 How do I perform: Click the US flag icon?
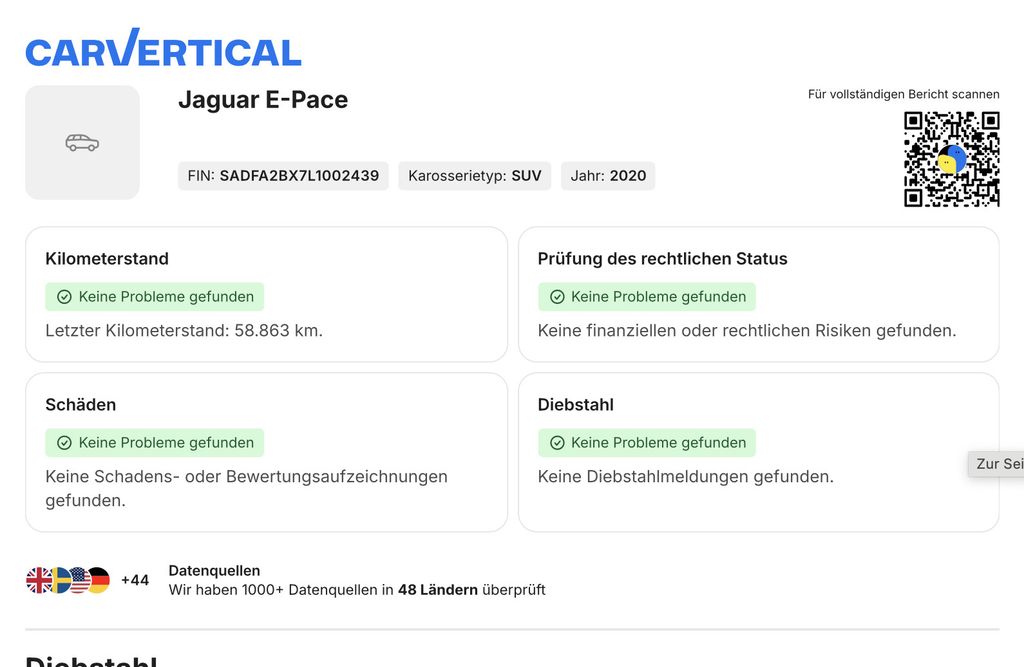pos(80,580)
